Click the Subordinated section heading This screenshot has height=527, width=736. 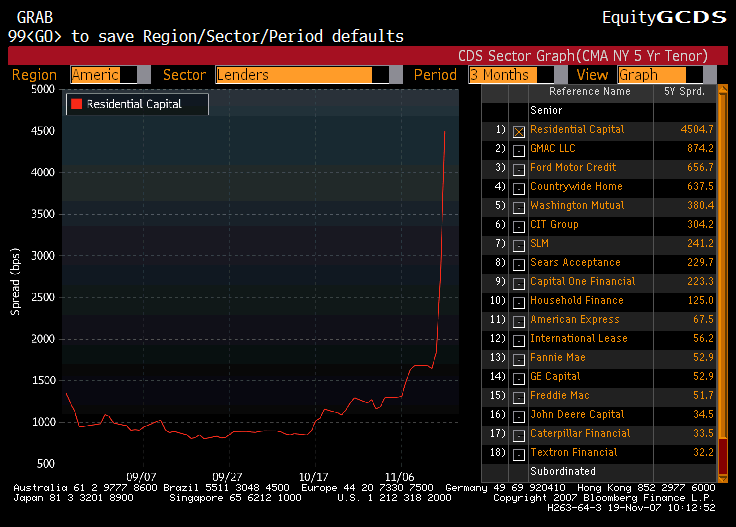pyautogui.click(x=563, y=471)
